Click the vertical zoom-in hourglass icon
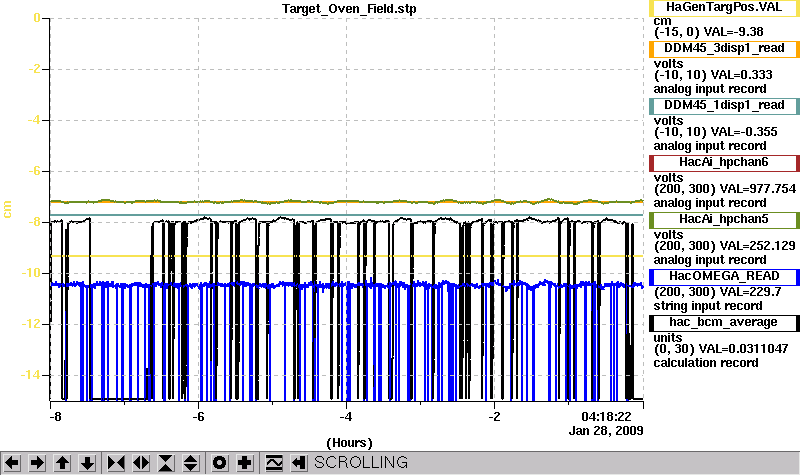The image size is (800, 475). [x=166, y=463]
